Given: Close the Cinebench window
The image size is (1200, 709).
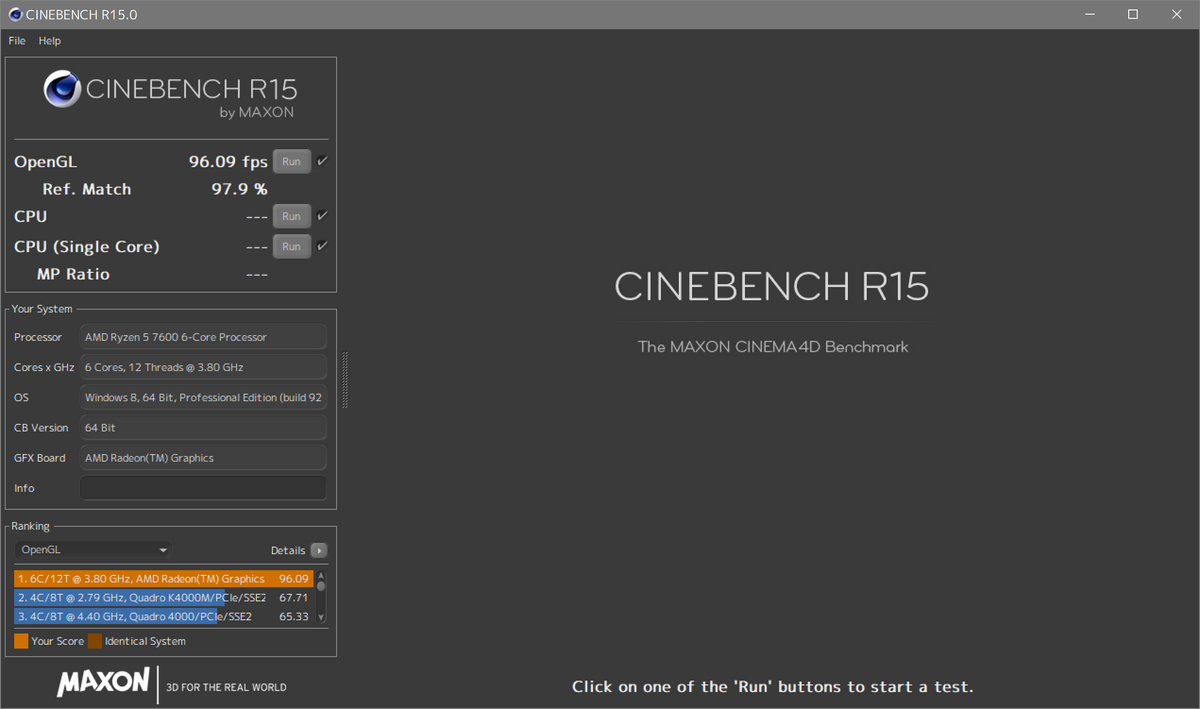Looking at the screenshot, I should 1177,14.
